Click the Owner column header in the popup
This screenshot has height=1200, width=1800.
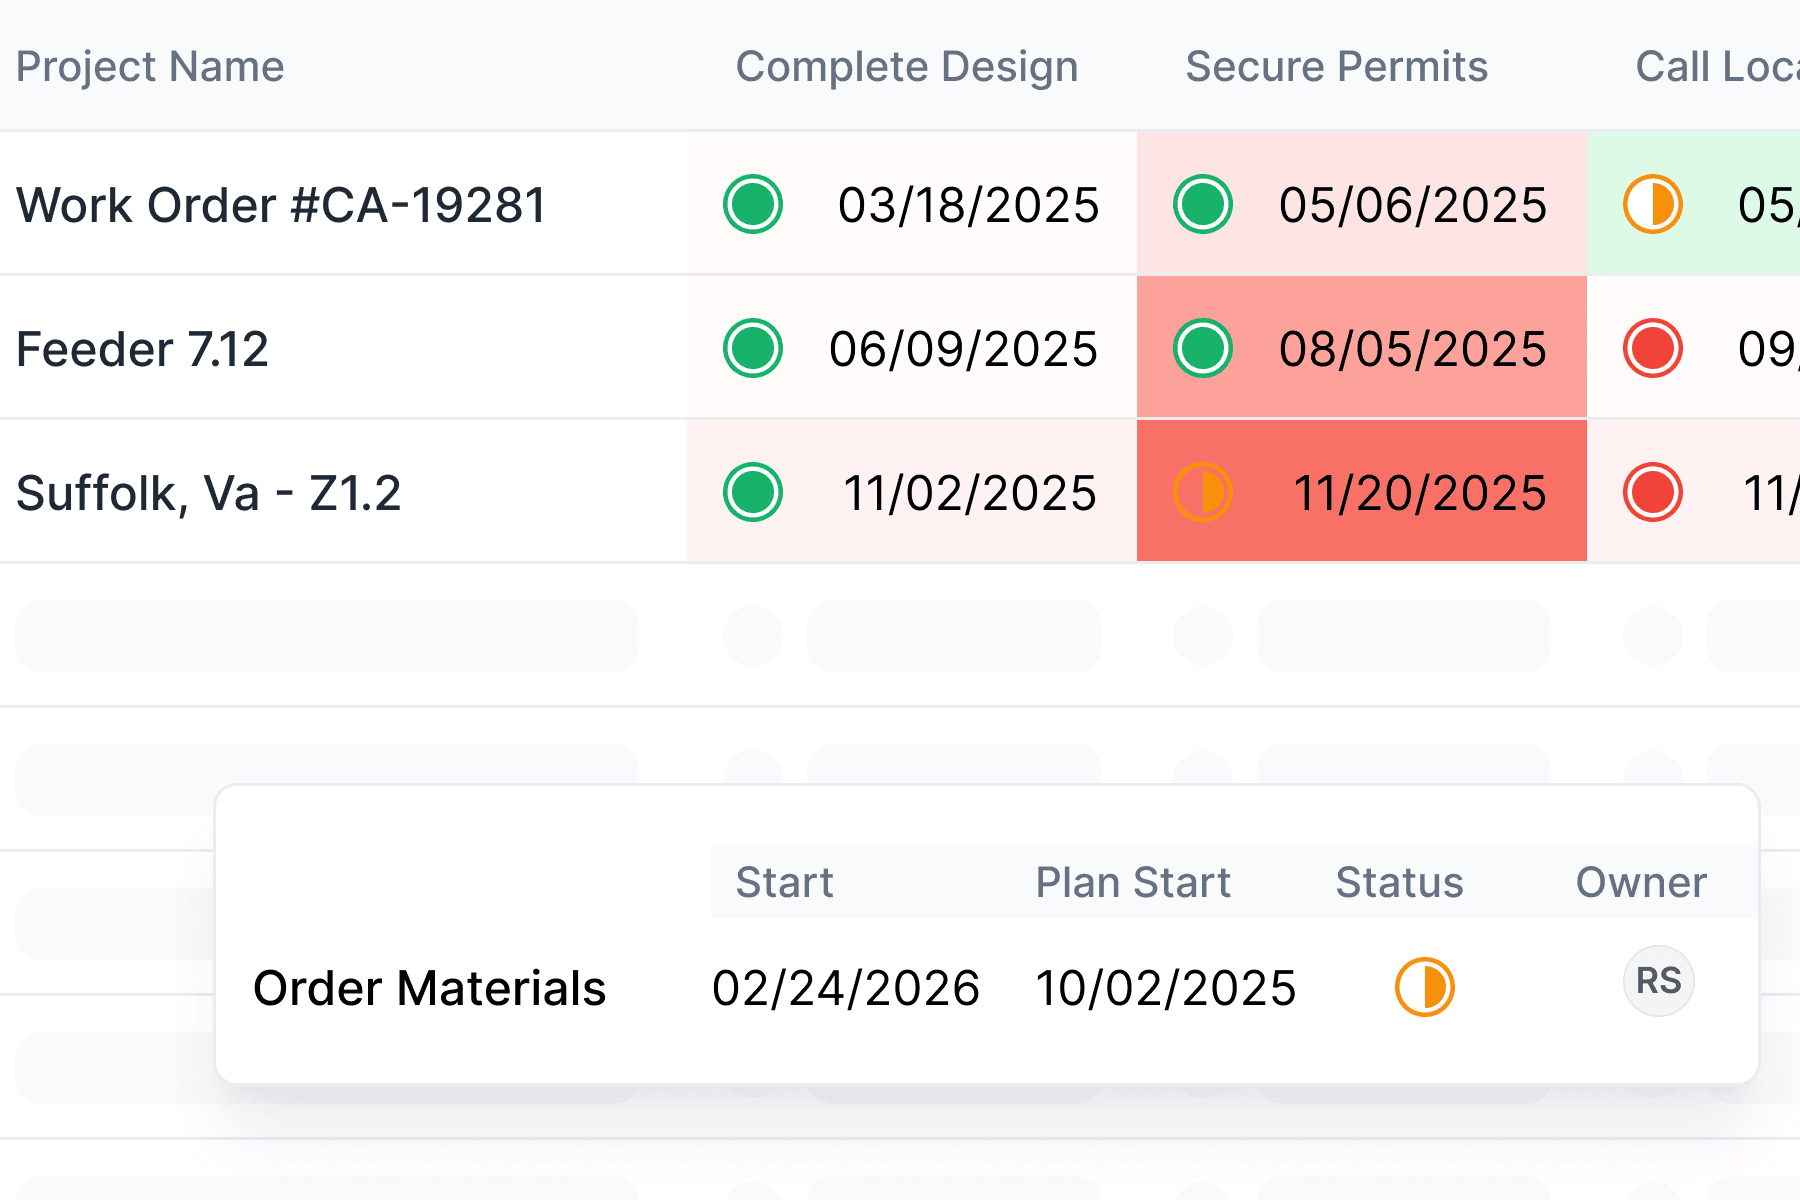[x=1641, y=882]
